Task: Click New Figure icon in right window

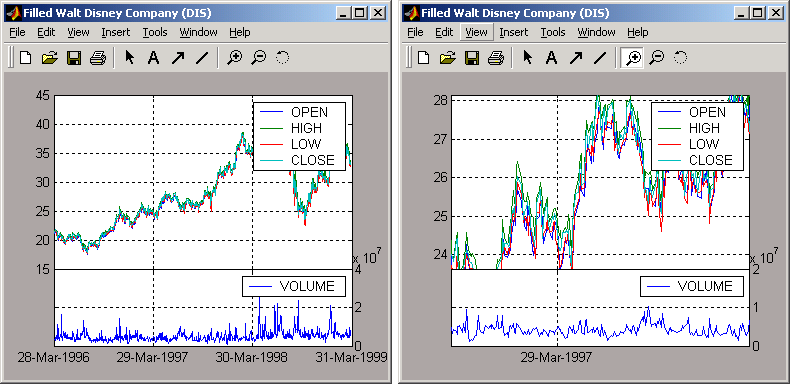Action: pos(423,58)
